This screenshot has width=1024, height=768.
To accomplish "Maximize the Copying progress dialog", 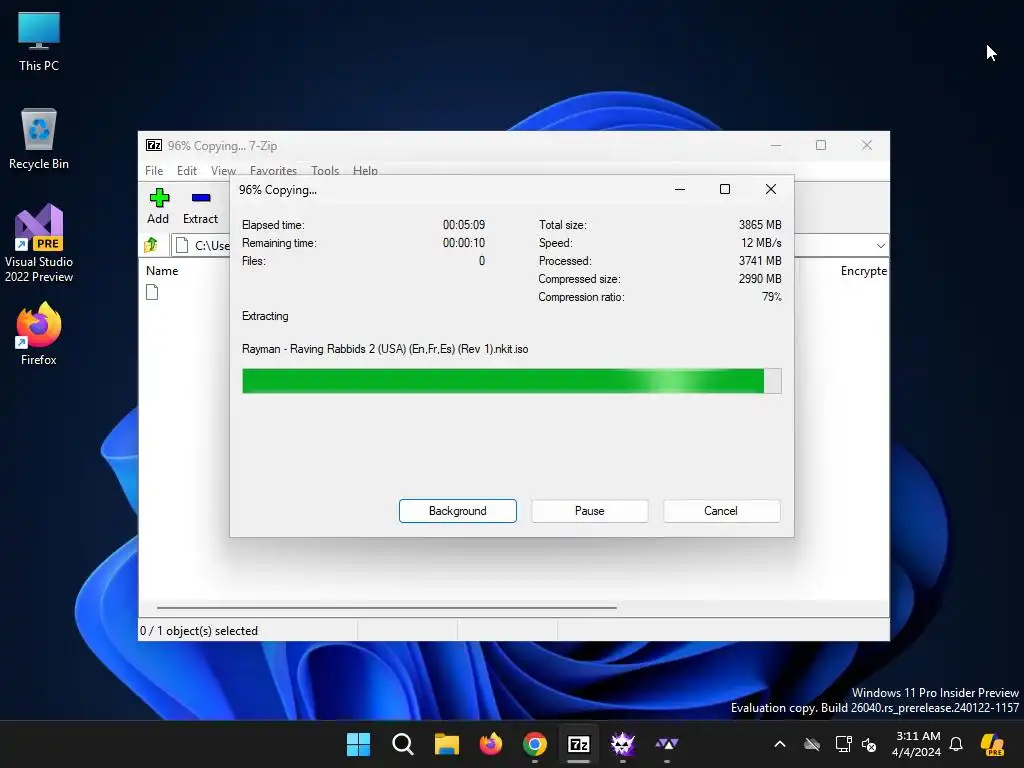I will (x=725, y=189).
